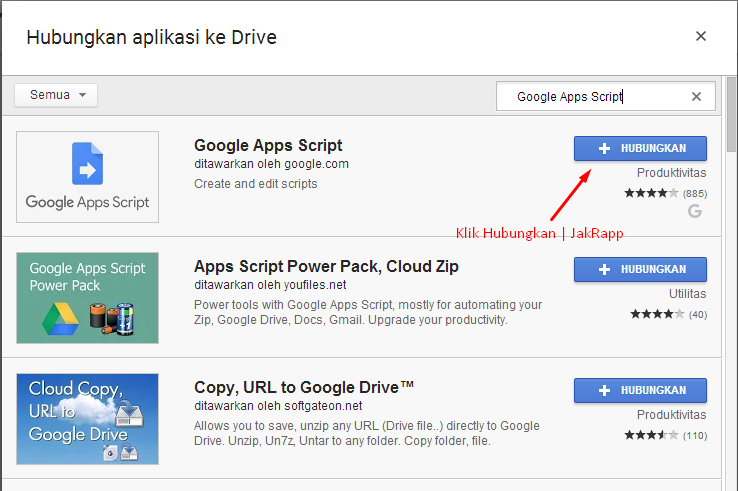
Task: Open the Semua category dropdown
Action: coord(56,95)
